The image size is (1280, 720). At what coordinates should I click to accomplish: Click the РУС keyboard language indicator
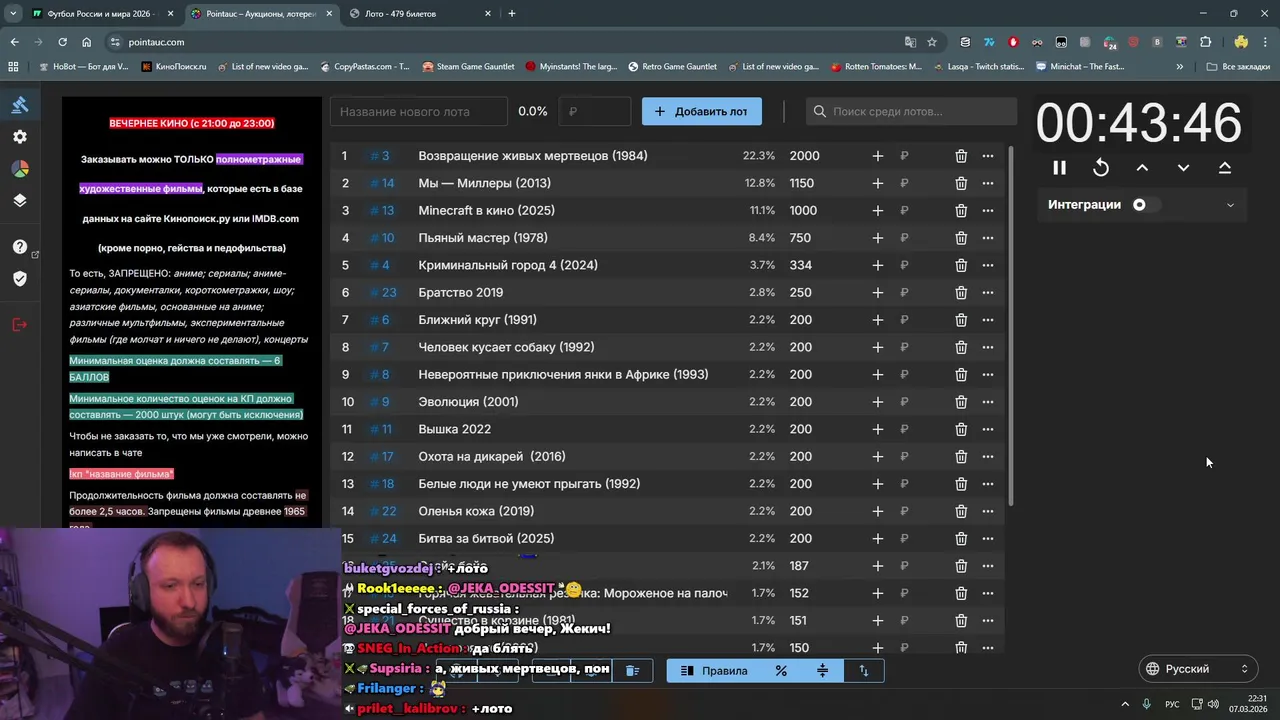pos(1172,704)
